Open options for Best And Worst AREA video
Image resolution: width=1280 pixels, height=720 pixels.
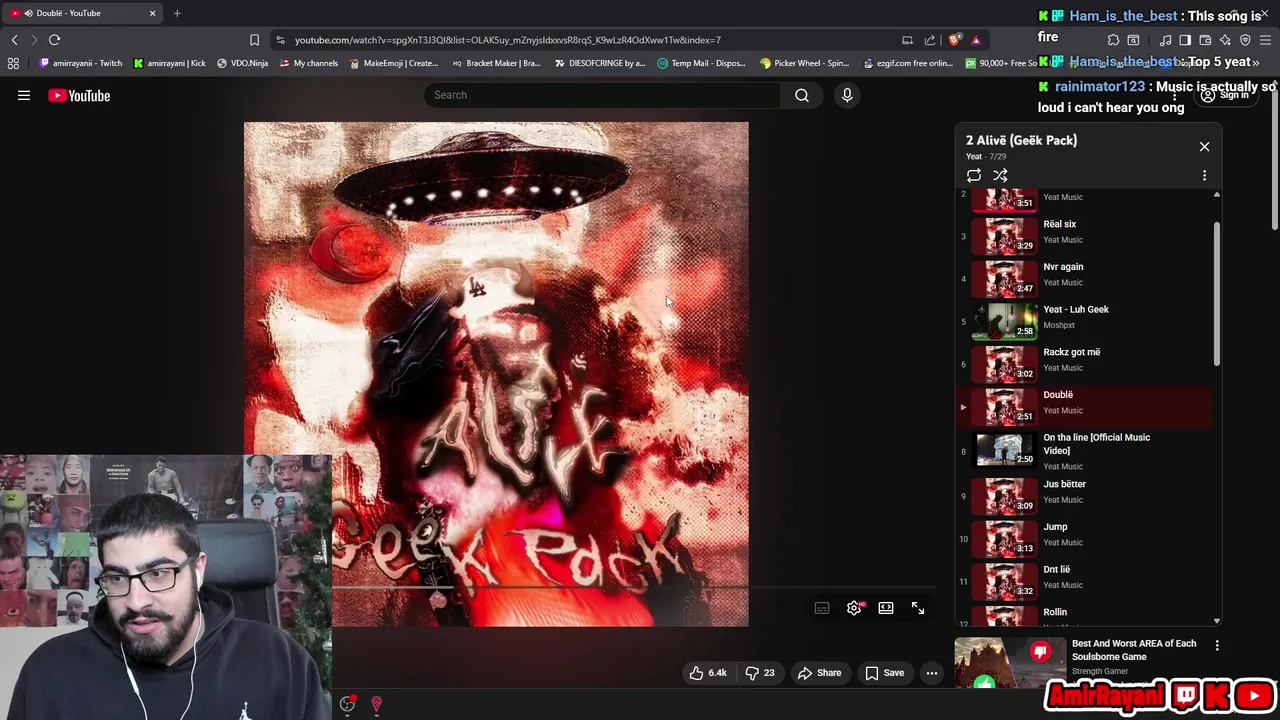(x=1217, y=646)
